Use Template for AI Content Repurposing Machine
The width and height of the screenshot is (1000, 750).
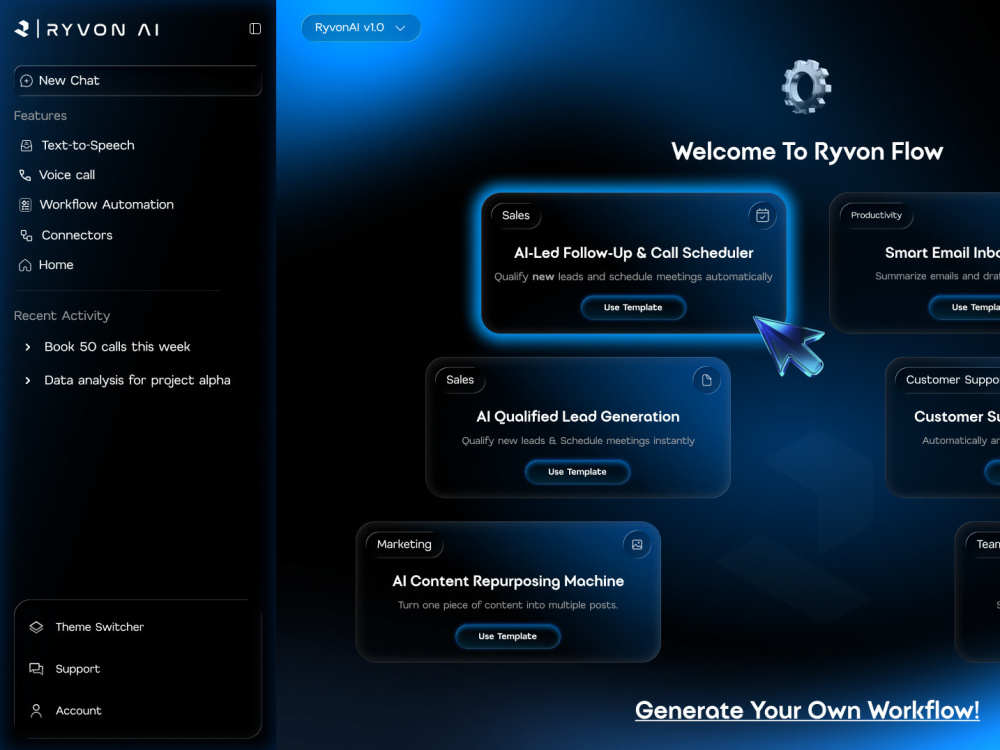pyautogui.click(x=508, y=636)
